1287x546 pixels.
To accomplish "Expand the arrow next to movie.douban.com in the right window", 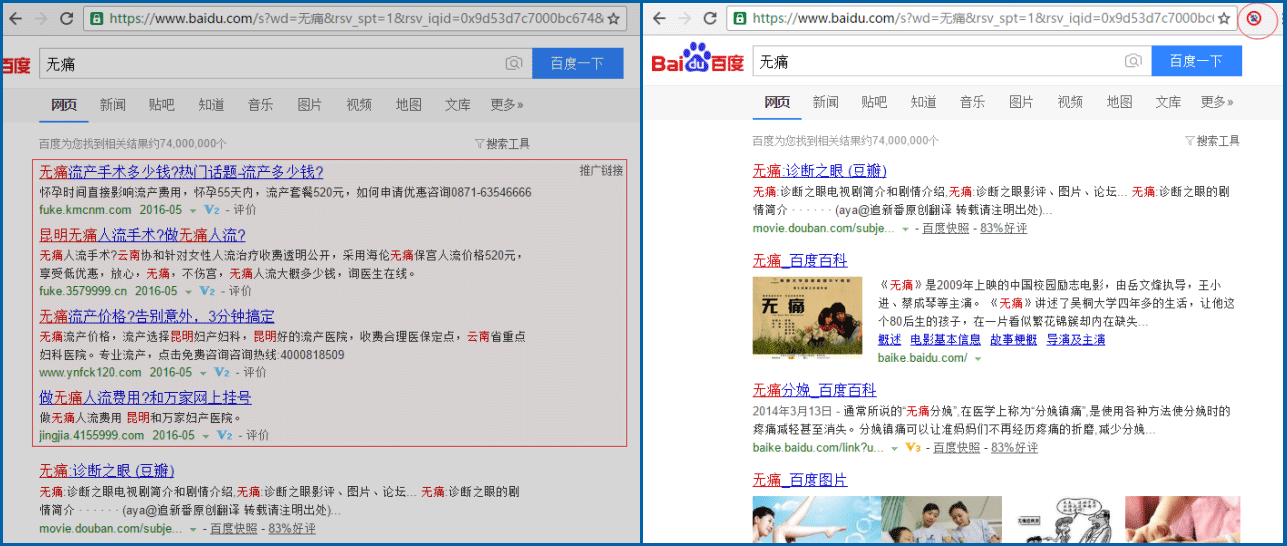I will point(905,229).
